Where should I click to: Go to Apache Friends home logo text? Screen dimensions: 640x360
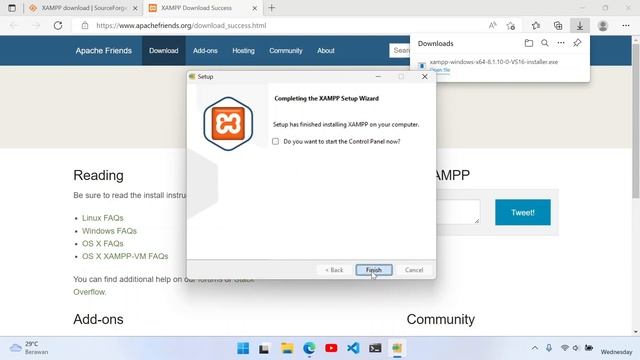click(104, 51)
